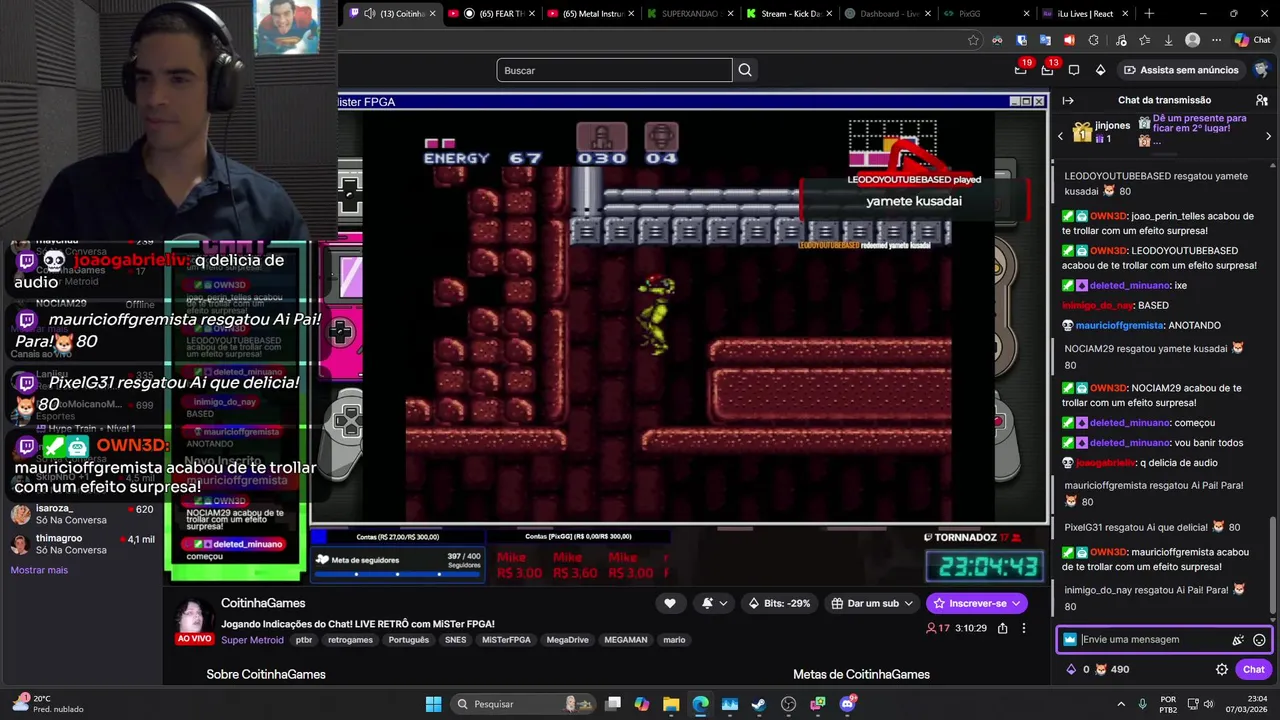Image resolution: width=1280 pixels, height=720 pixels.
Task: Switch to the Stream - Kick Dashboard tab
Action: pos(787,14)
